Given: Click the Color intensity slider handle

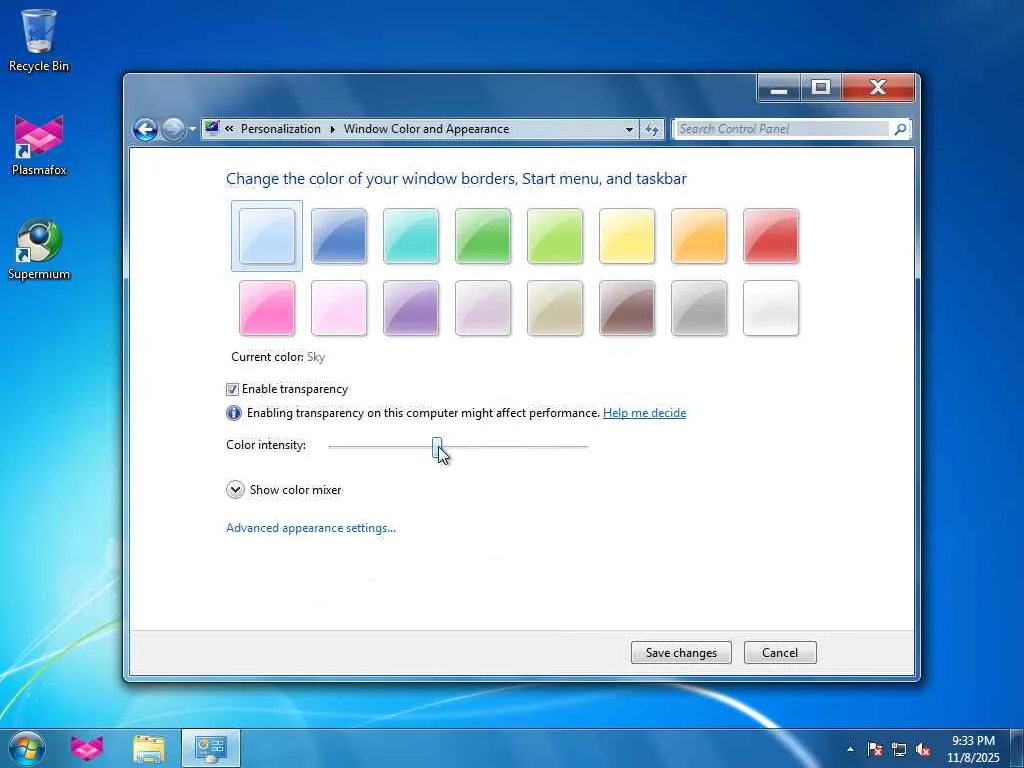Looking at the screenshot, I should 437,448.
